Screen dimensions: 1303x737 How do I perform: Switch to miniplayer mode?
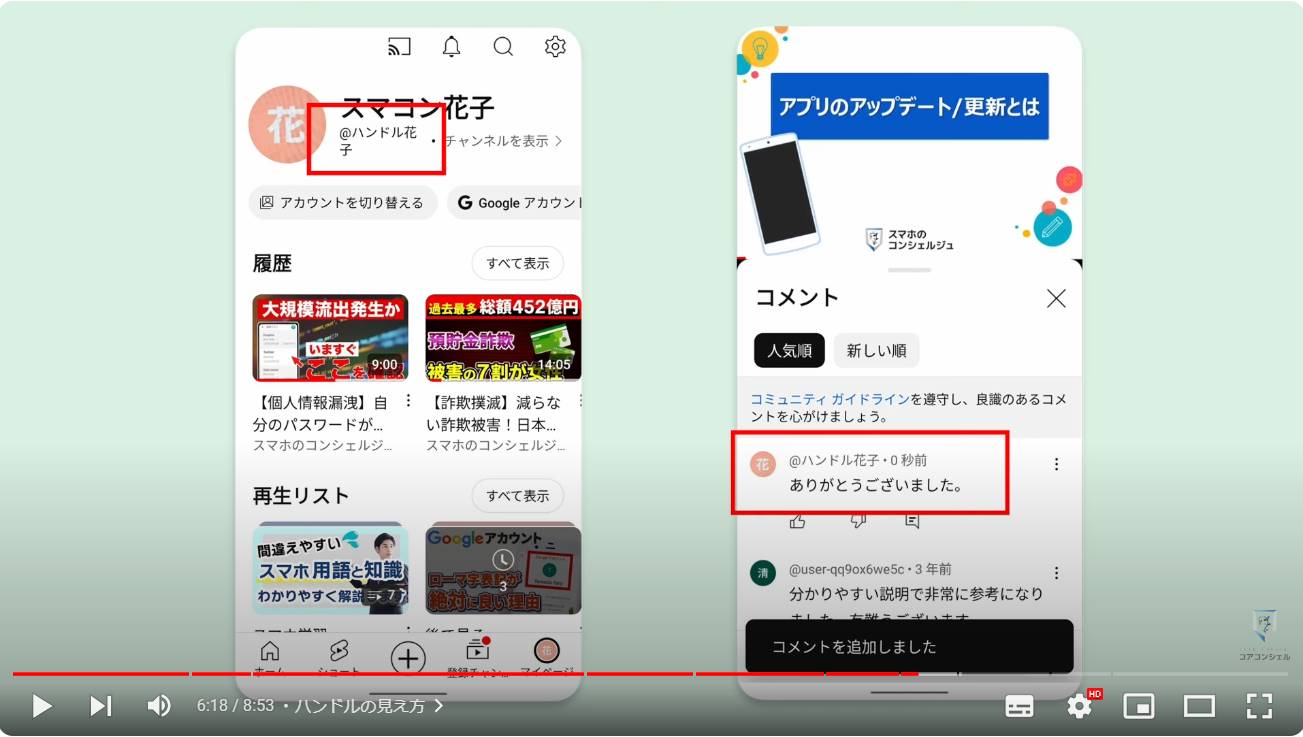point(1139,706)
